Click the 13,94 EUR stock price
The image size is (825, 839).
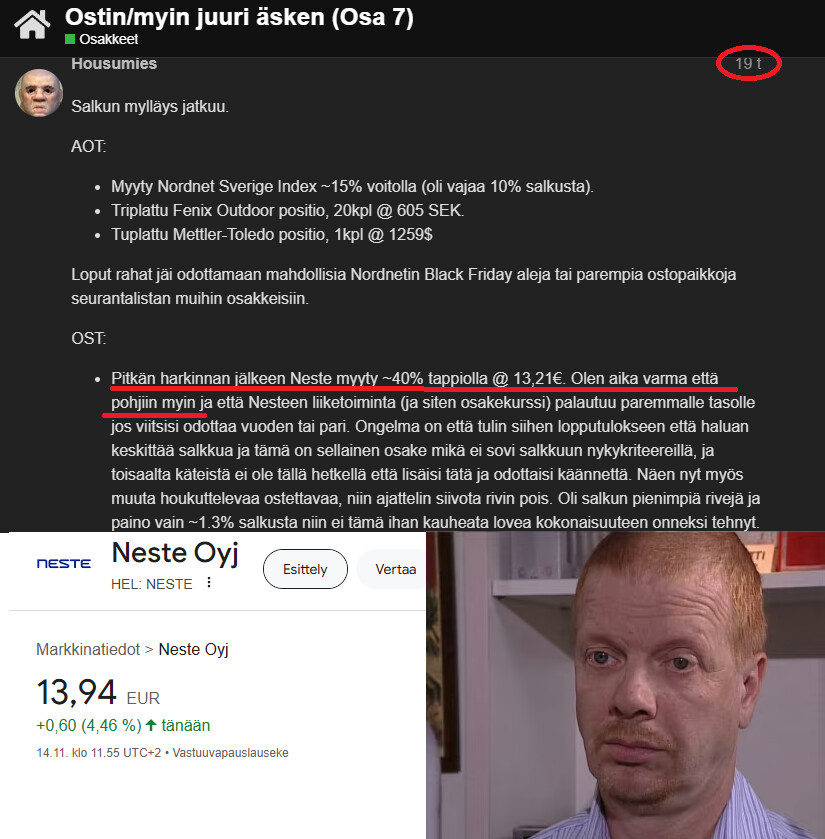(98, 692)
